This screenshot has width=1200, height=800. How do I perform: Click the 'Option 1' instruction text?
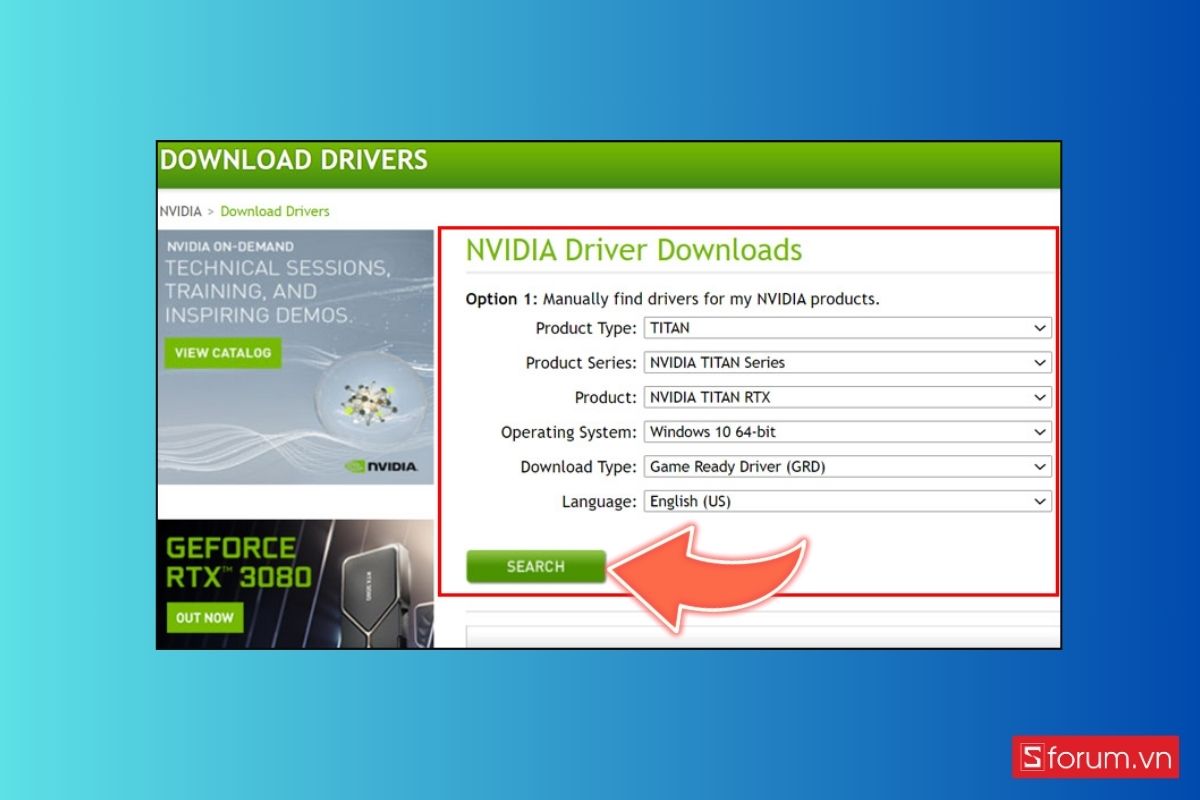point(673,298)
